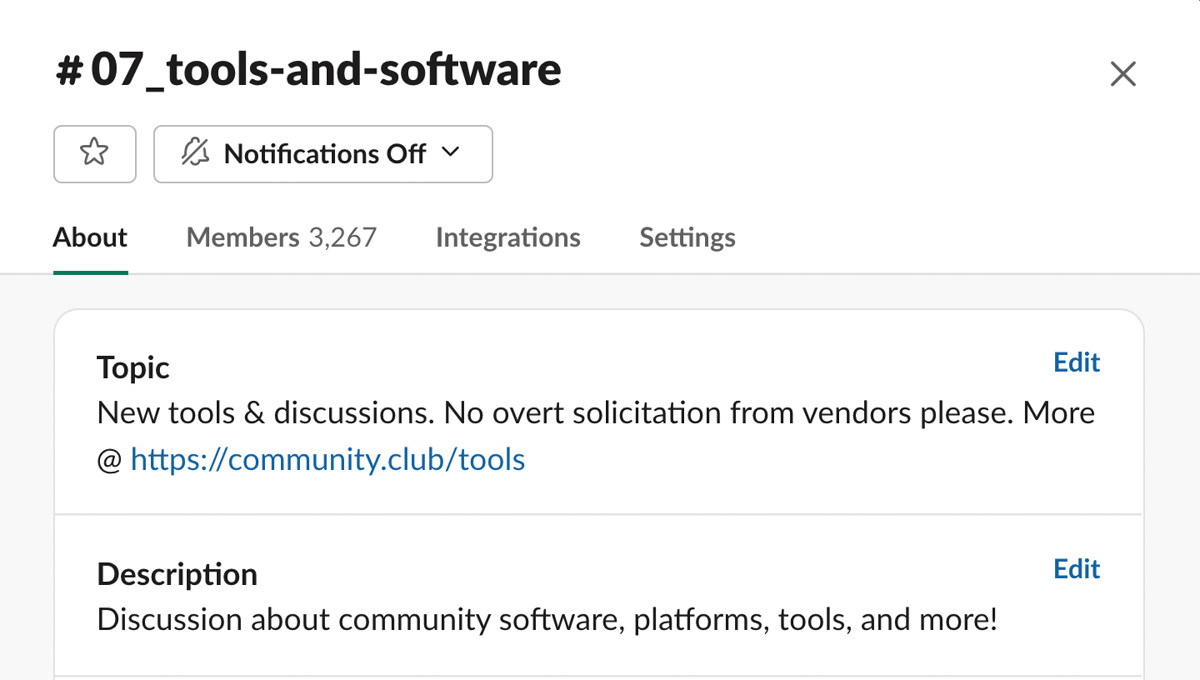Close the channel details panel
This screenshot has height=680, width=1200.
pos(1123,74)
